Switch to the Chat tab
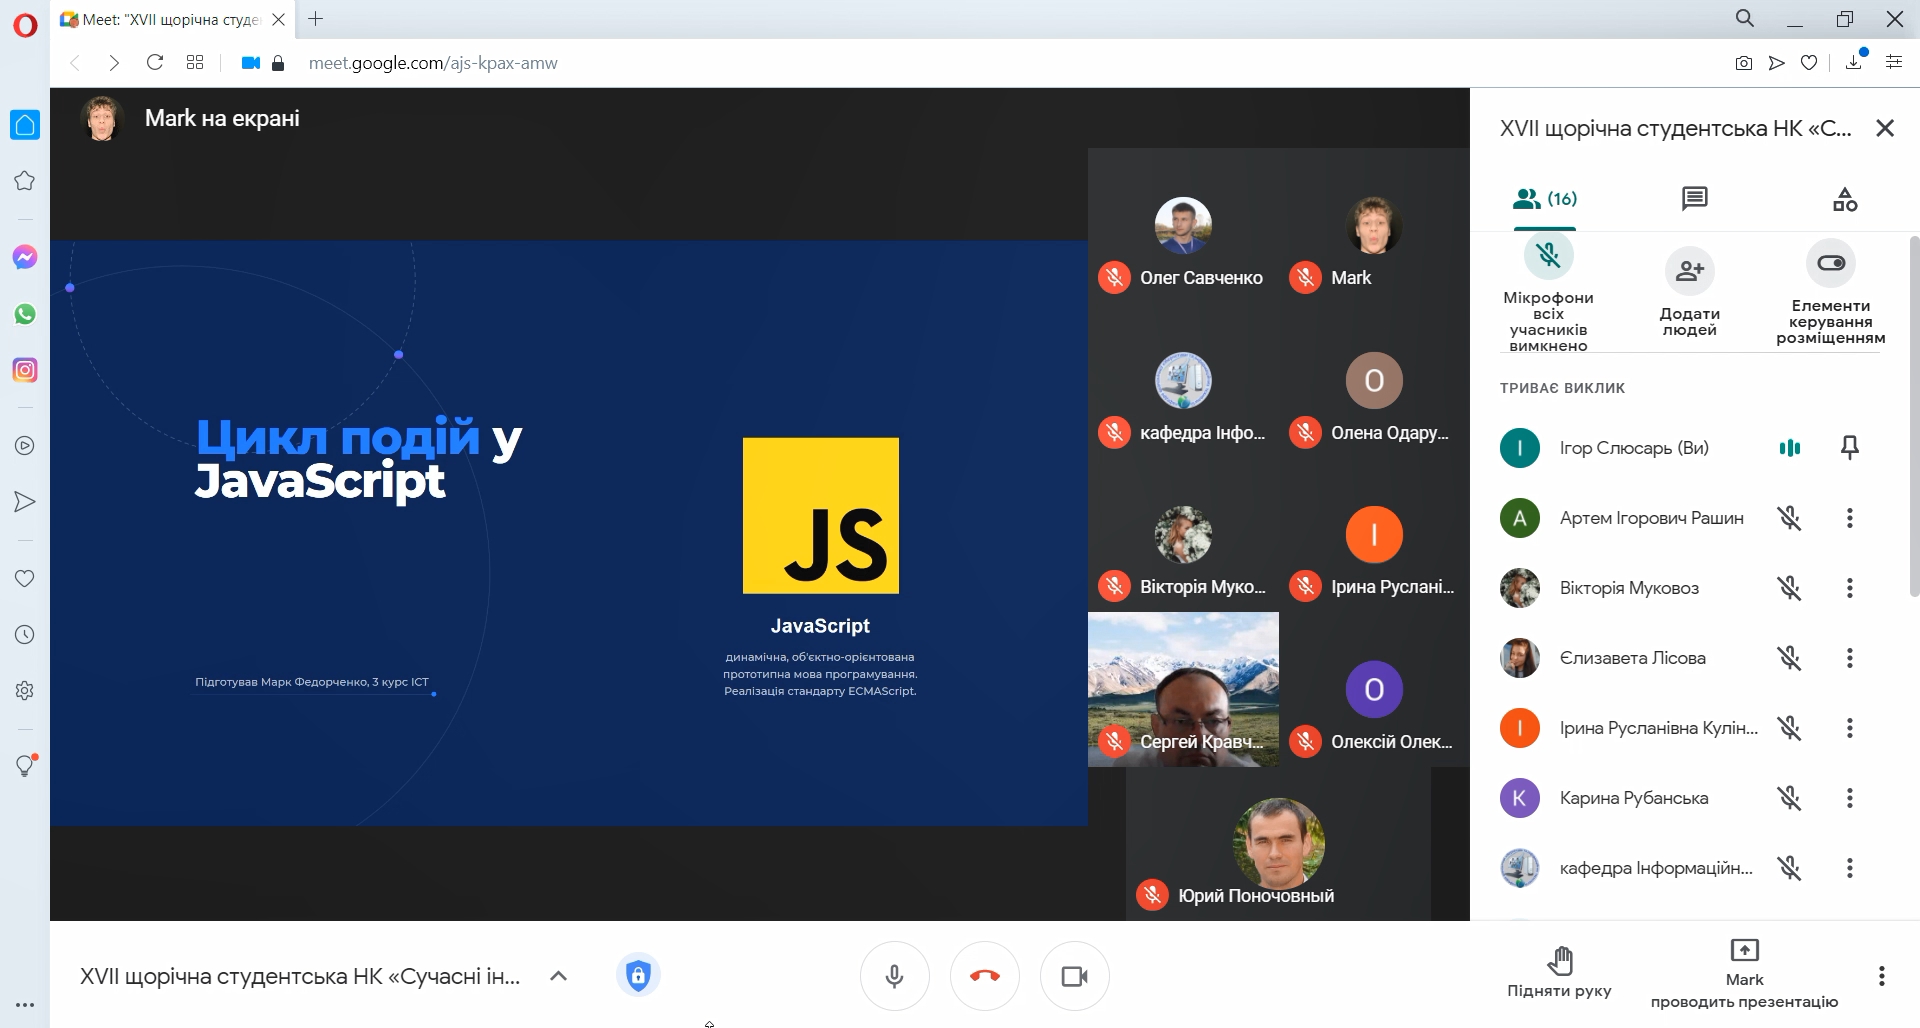Screen dimensions: 1920x1028 click(x=1694, y=199)
